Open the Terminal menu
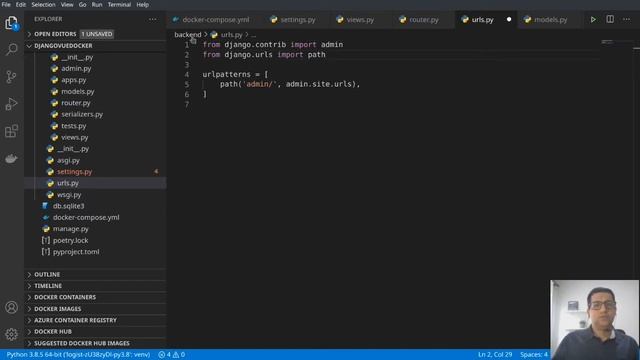Image resolution: width=640 pixels, height=360 pixels. (119, 4)
